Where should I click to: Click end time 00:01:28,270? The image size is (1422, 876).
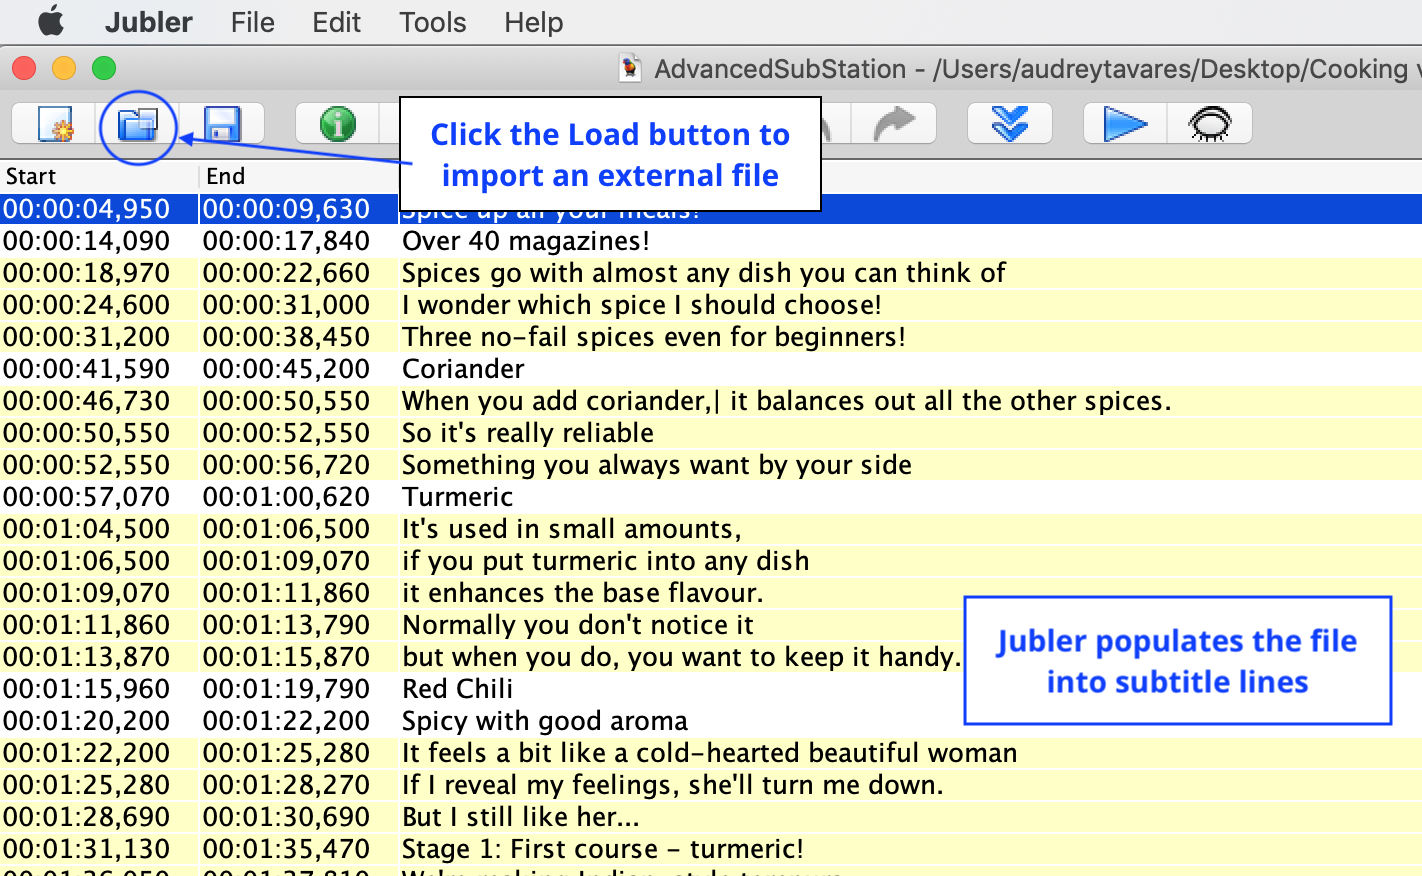(287, 785)
